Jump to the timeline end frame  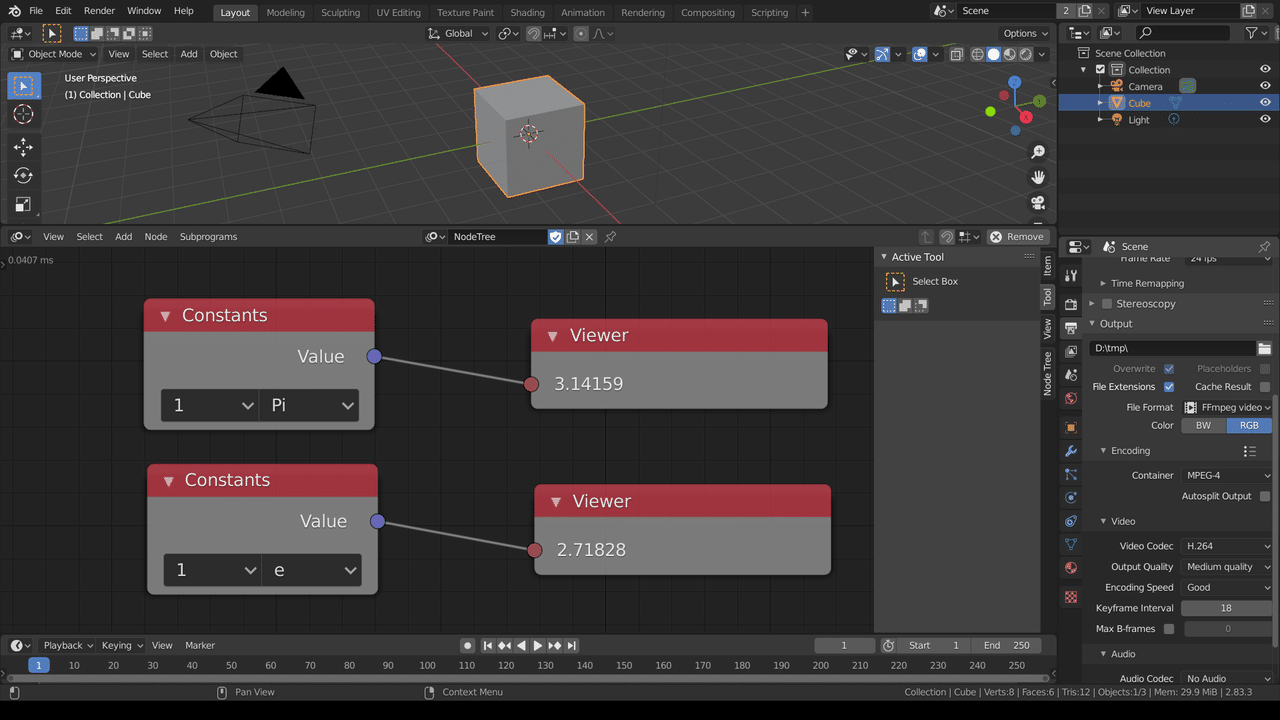point(572,646)
